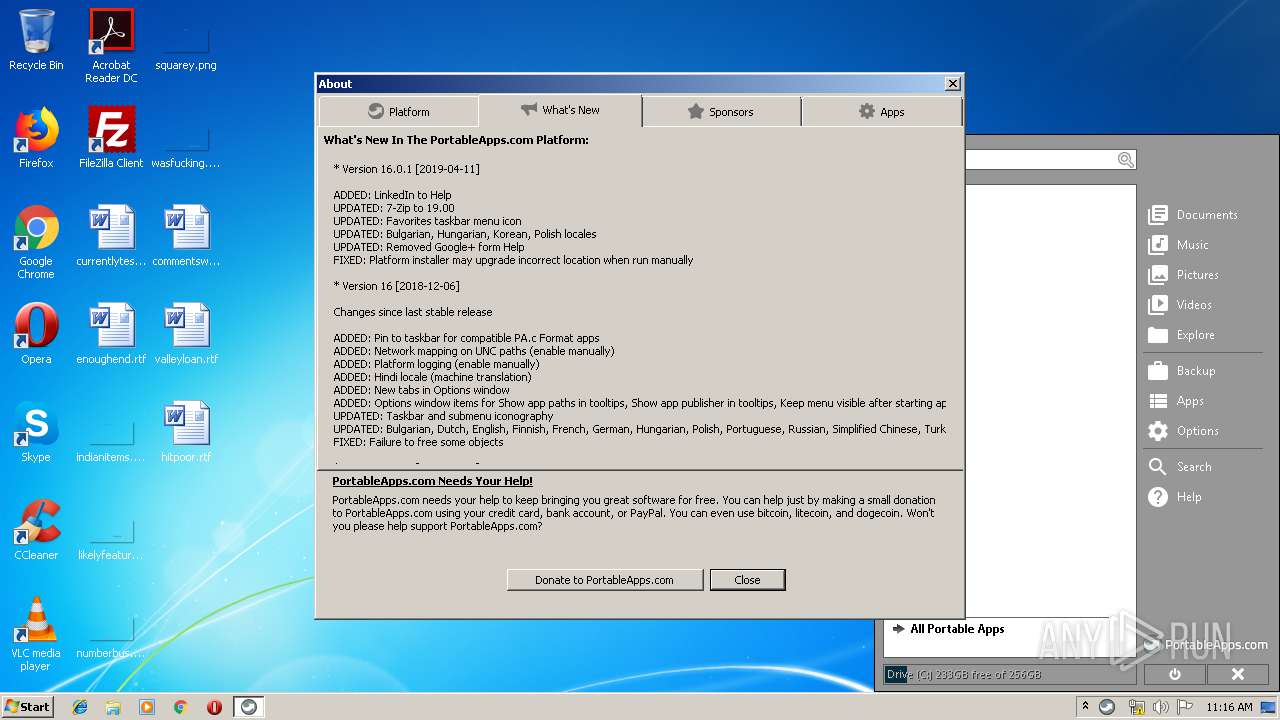This screenshot has width=1280, height=720.
Task: Close the PortableApps menu with X
Action: point(1238,675)
